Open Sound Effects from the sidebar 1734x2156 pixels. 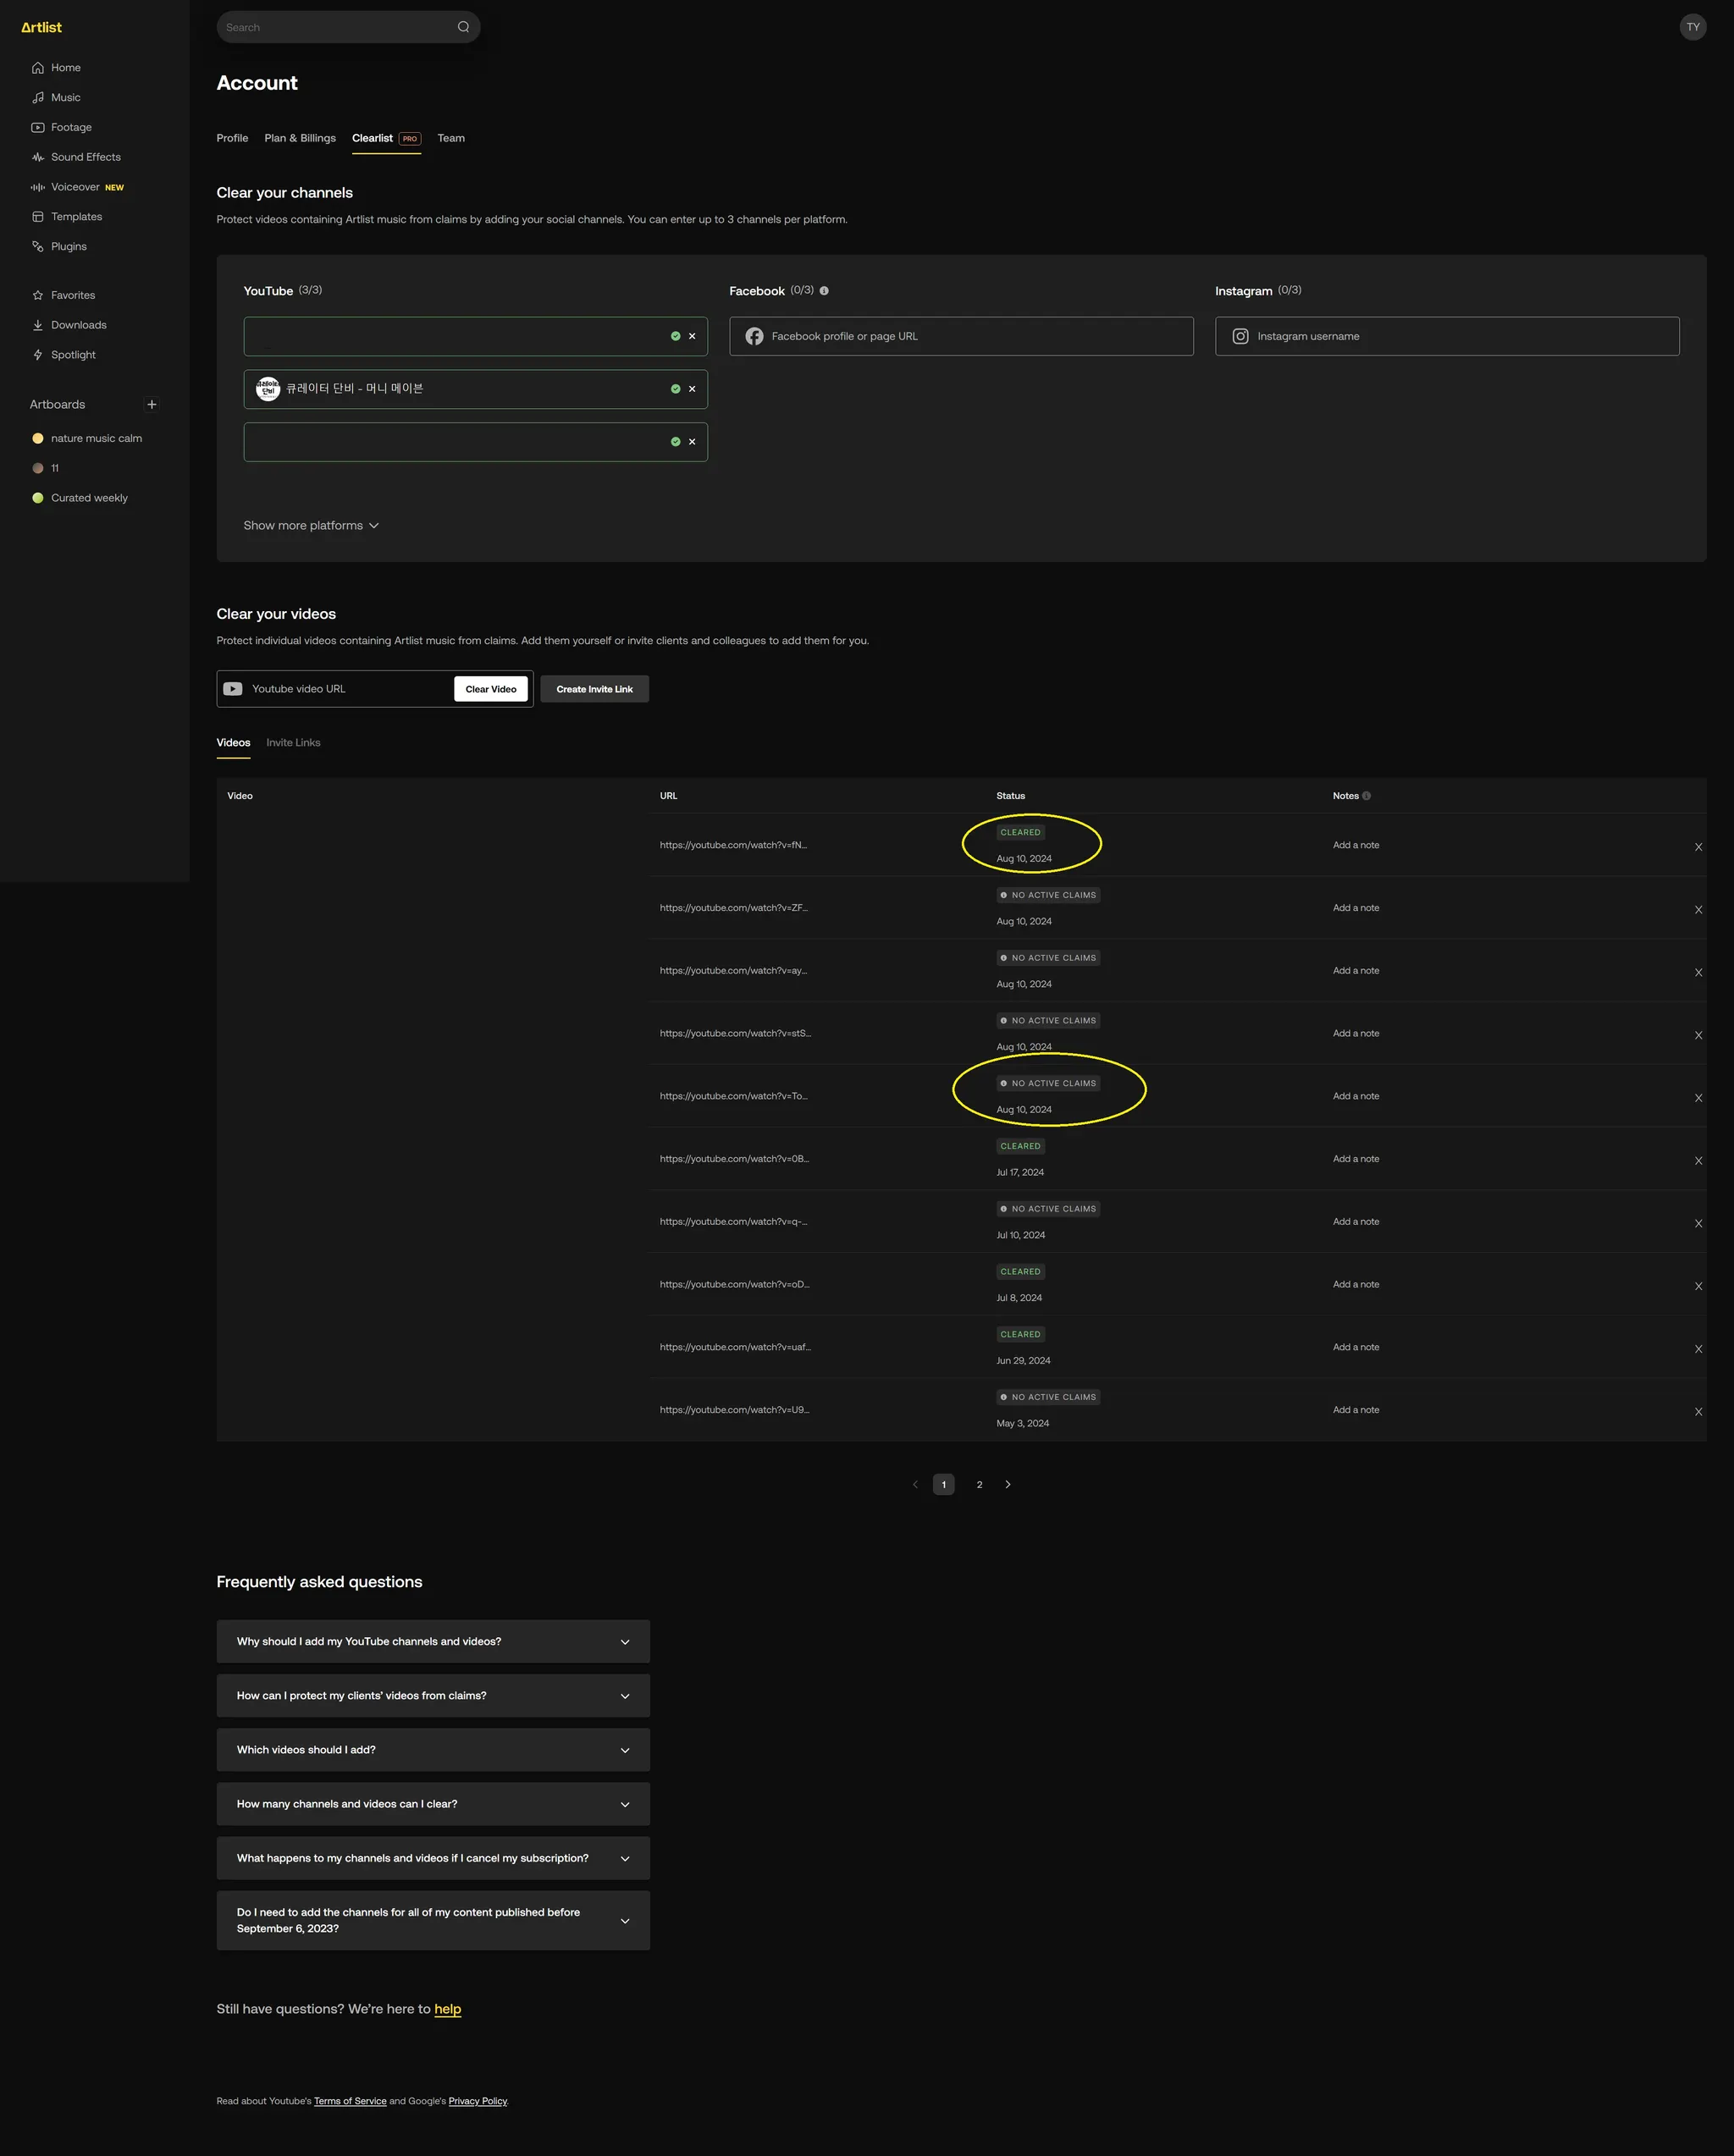85,157
